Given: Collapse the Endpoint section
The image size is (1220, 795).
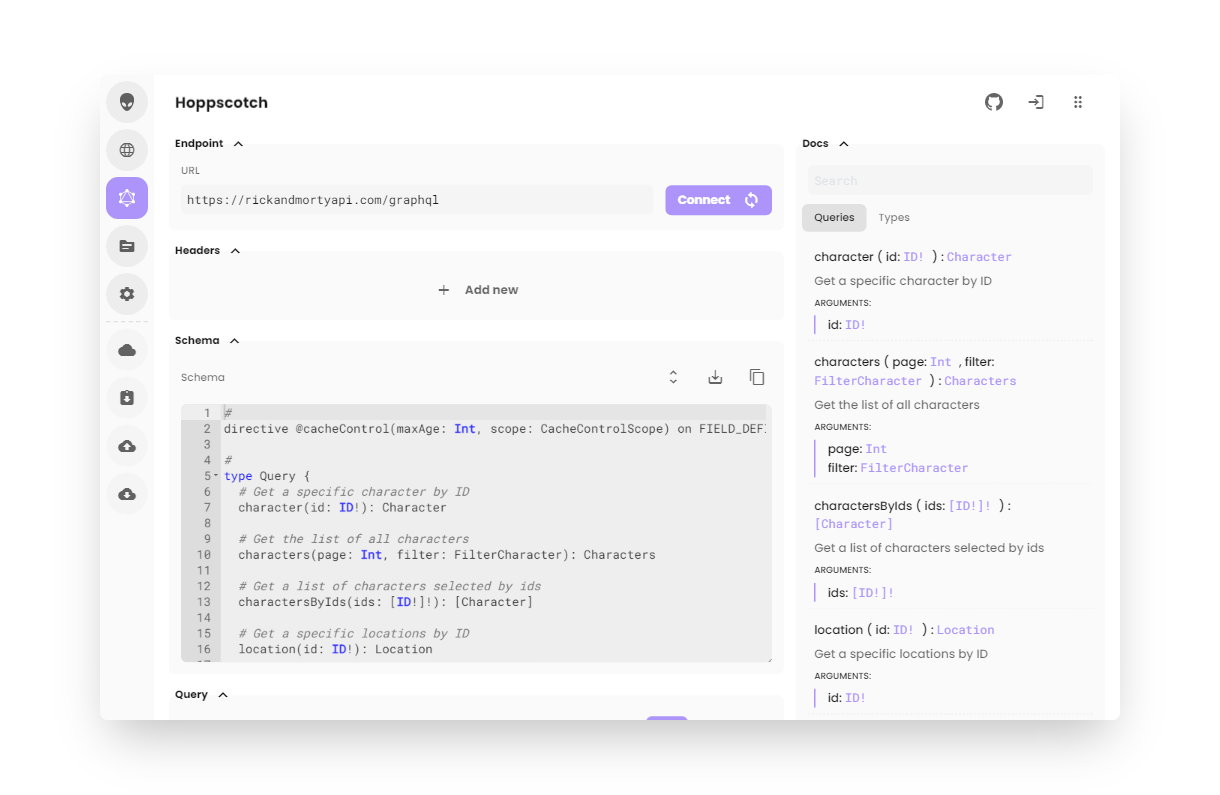Looking at the screenshot, I should (238, 144).
